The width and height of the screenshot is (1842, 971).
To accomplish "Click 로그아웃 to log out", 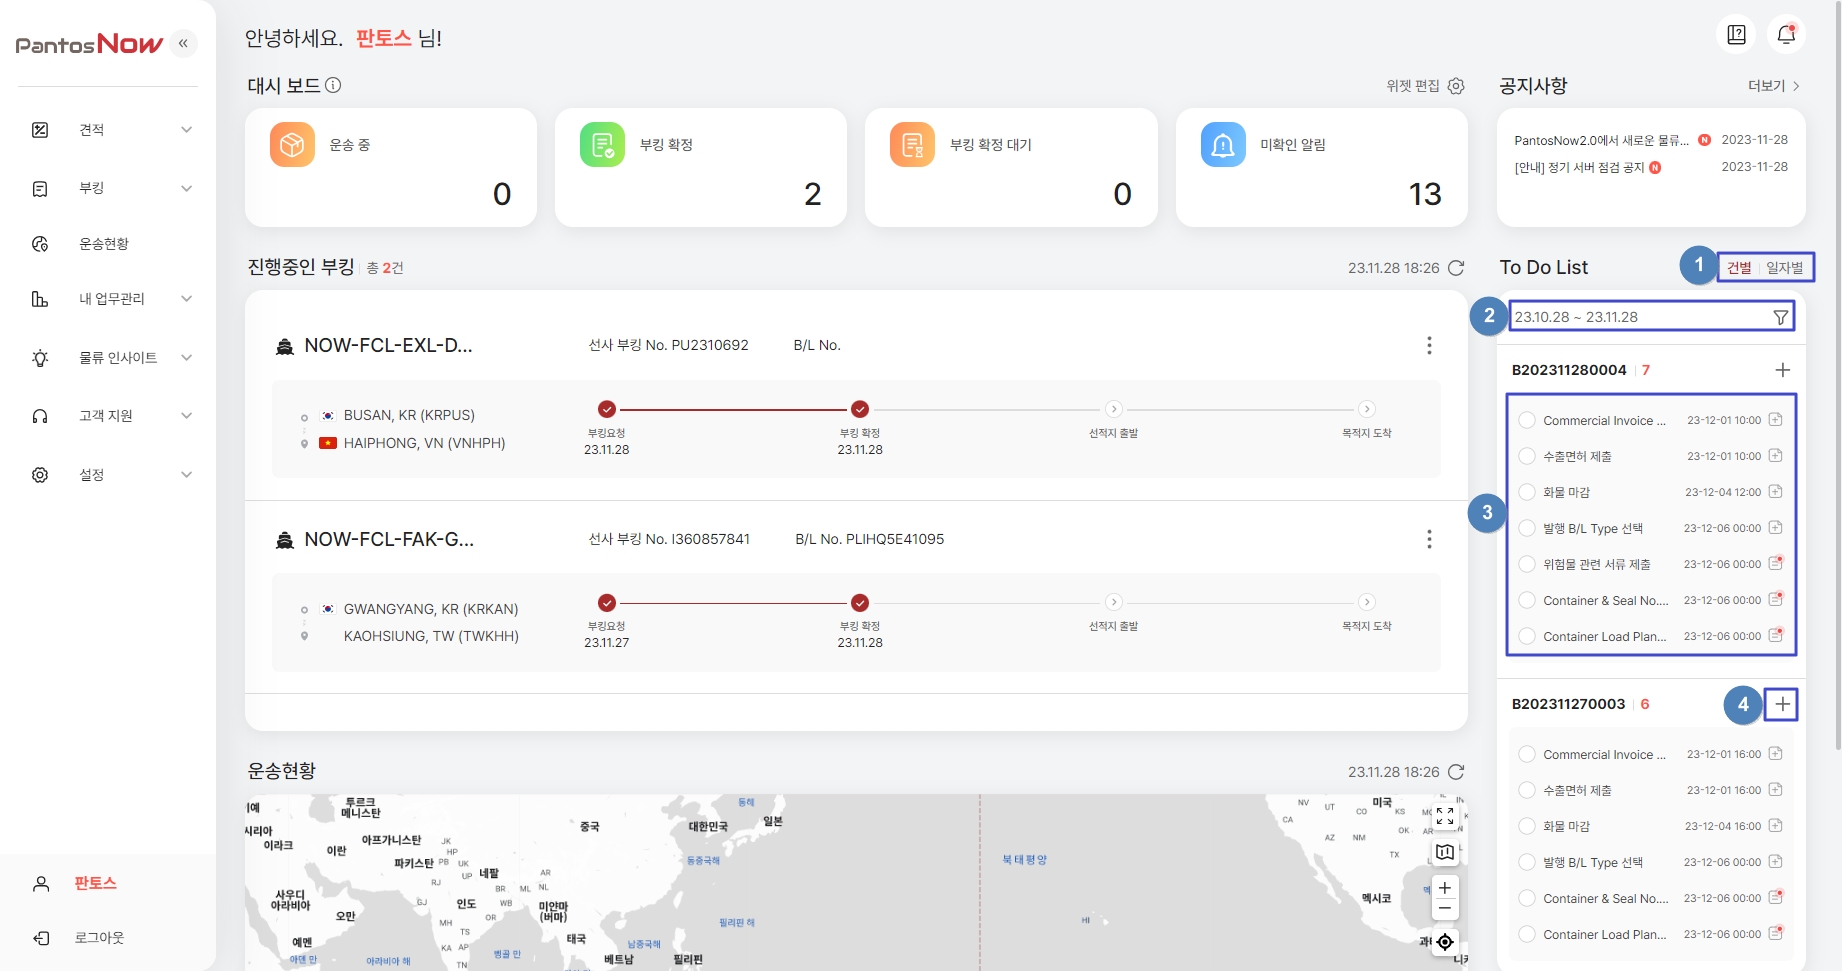I will (99, 938).
